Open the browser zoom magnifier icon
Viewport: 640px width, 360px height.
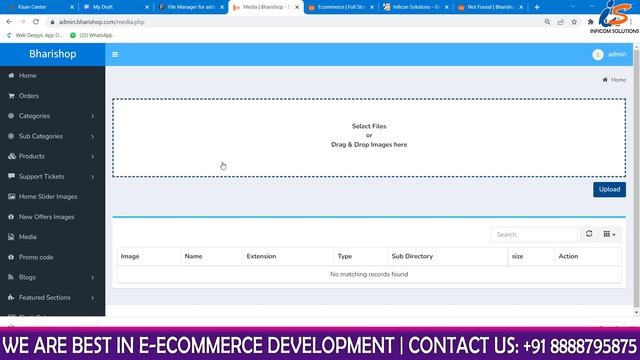[x=547, y=22]
